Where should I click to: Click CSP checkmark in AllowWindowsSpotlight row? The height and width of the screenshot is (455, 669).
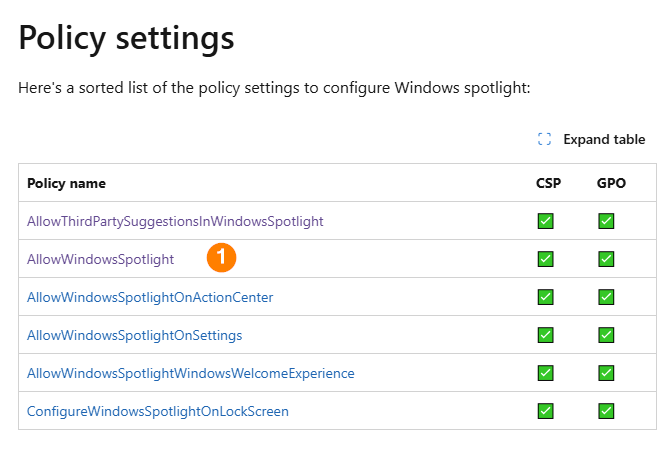tap(546, 259)
